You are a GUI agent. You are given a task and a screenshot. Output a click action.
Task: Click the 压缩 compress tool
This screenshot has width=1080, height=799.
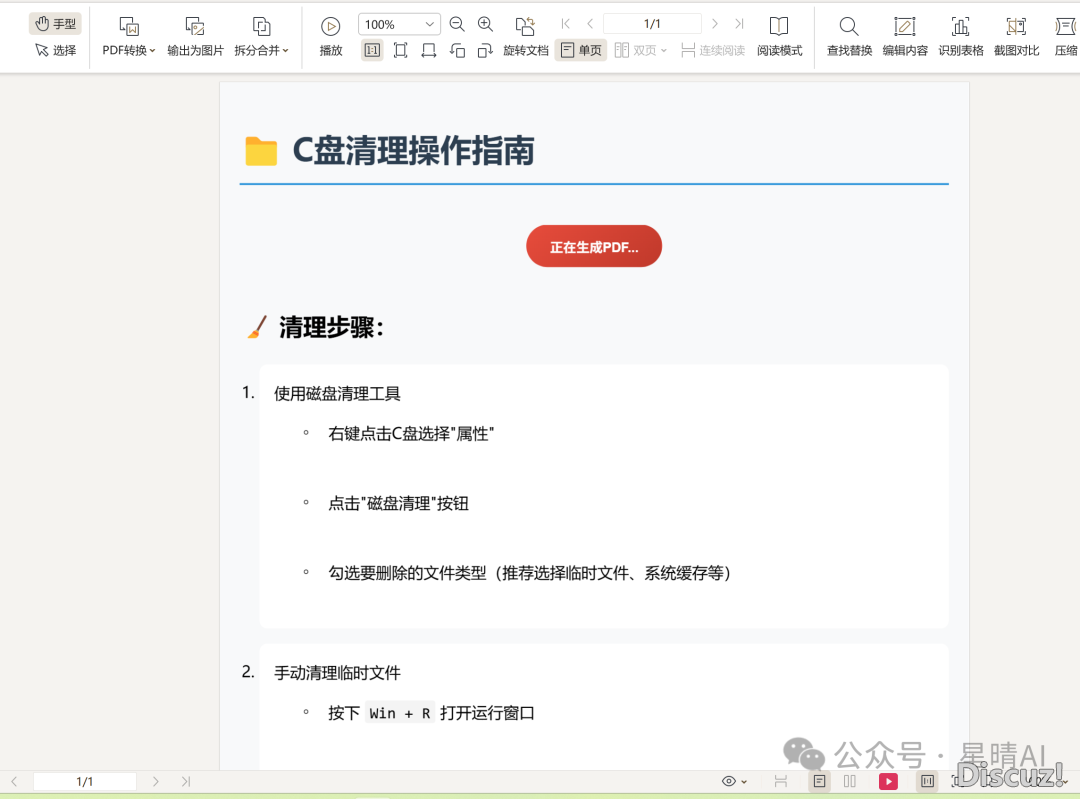1066,37
